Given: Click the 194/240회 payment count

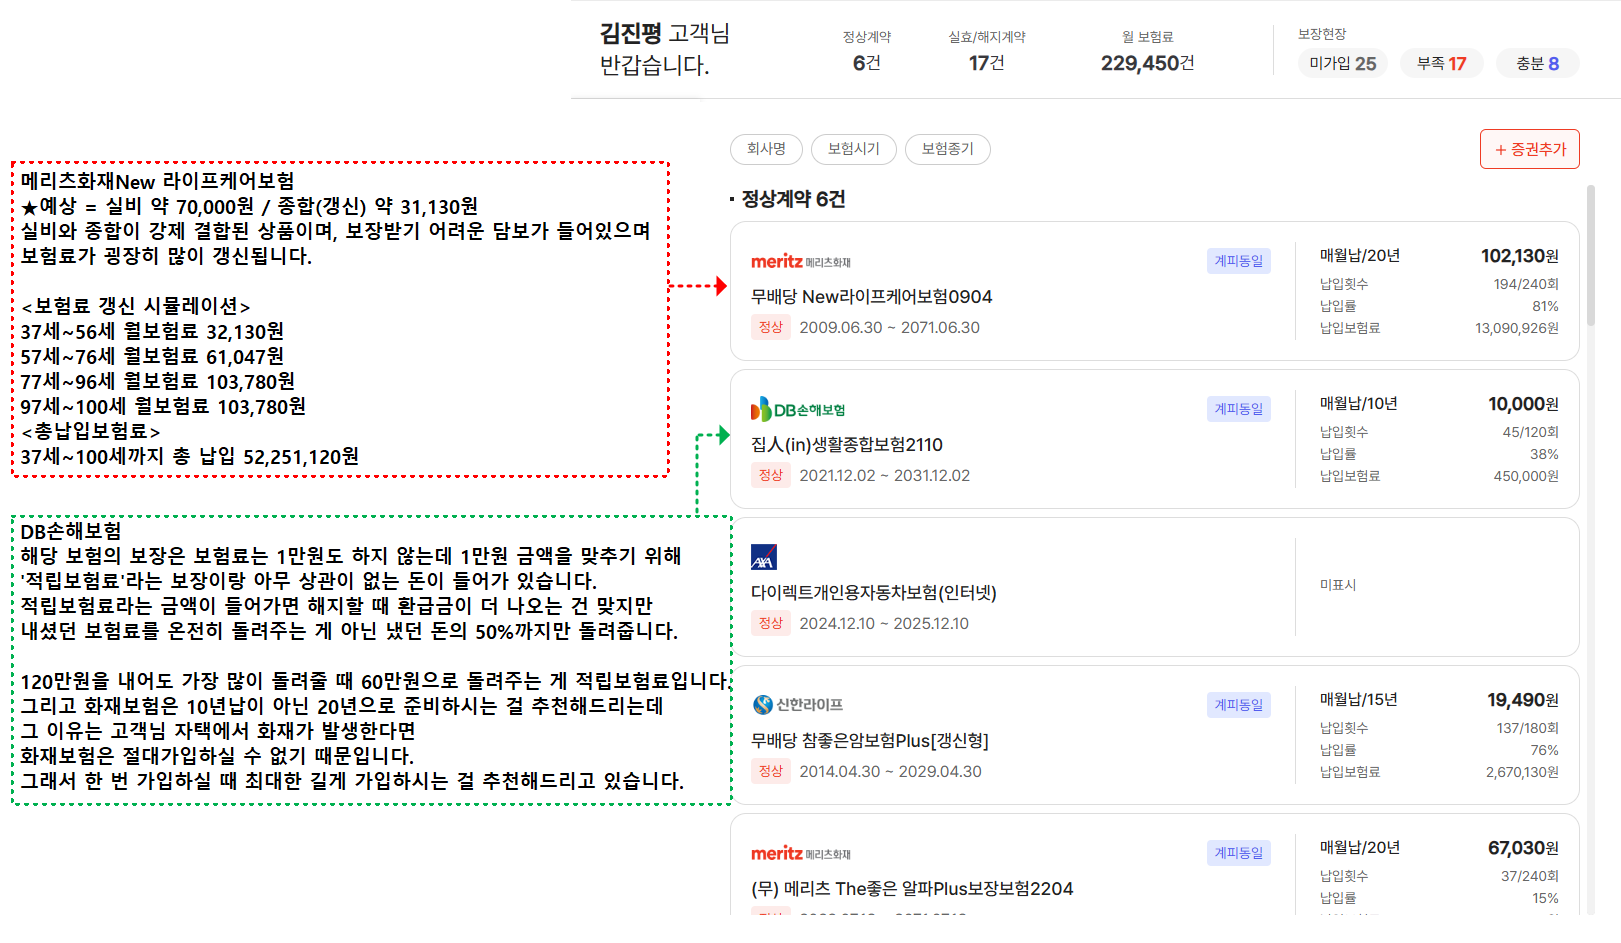Looking at the screenshot, I should coord(1526,284).
